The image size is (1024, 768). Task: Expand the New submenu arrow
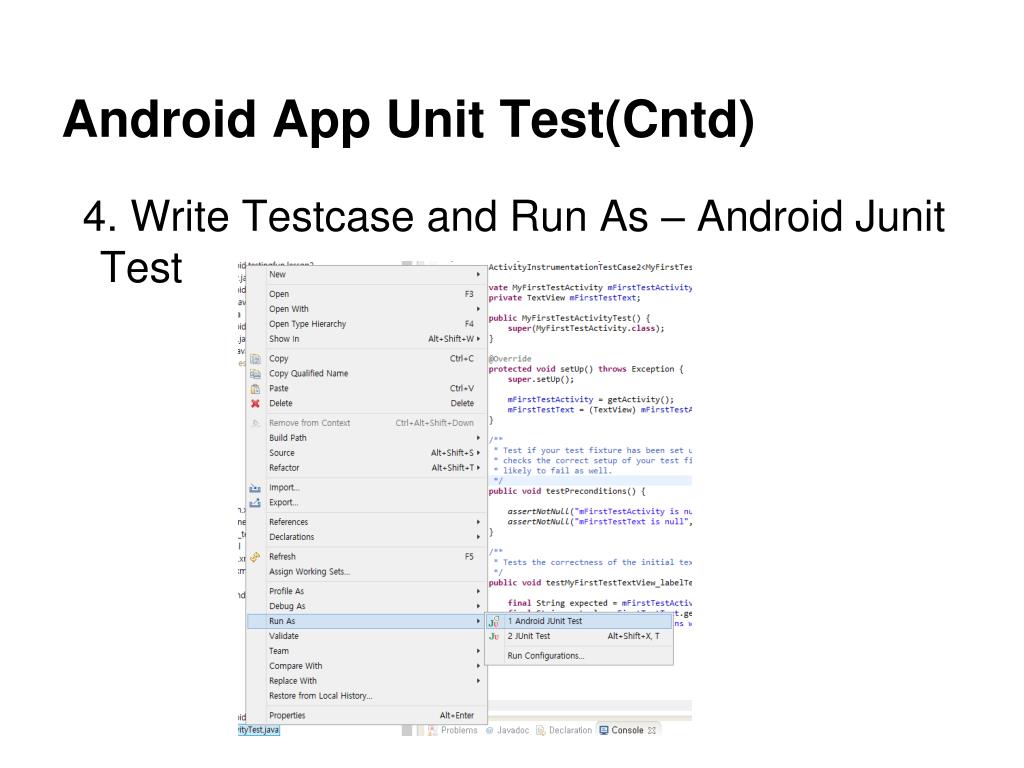pyautogui.click(x=478, y=275)
